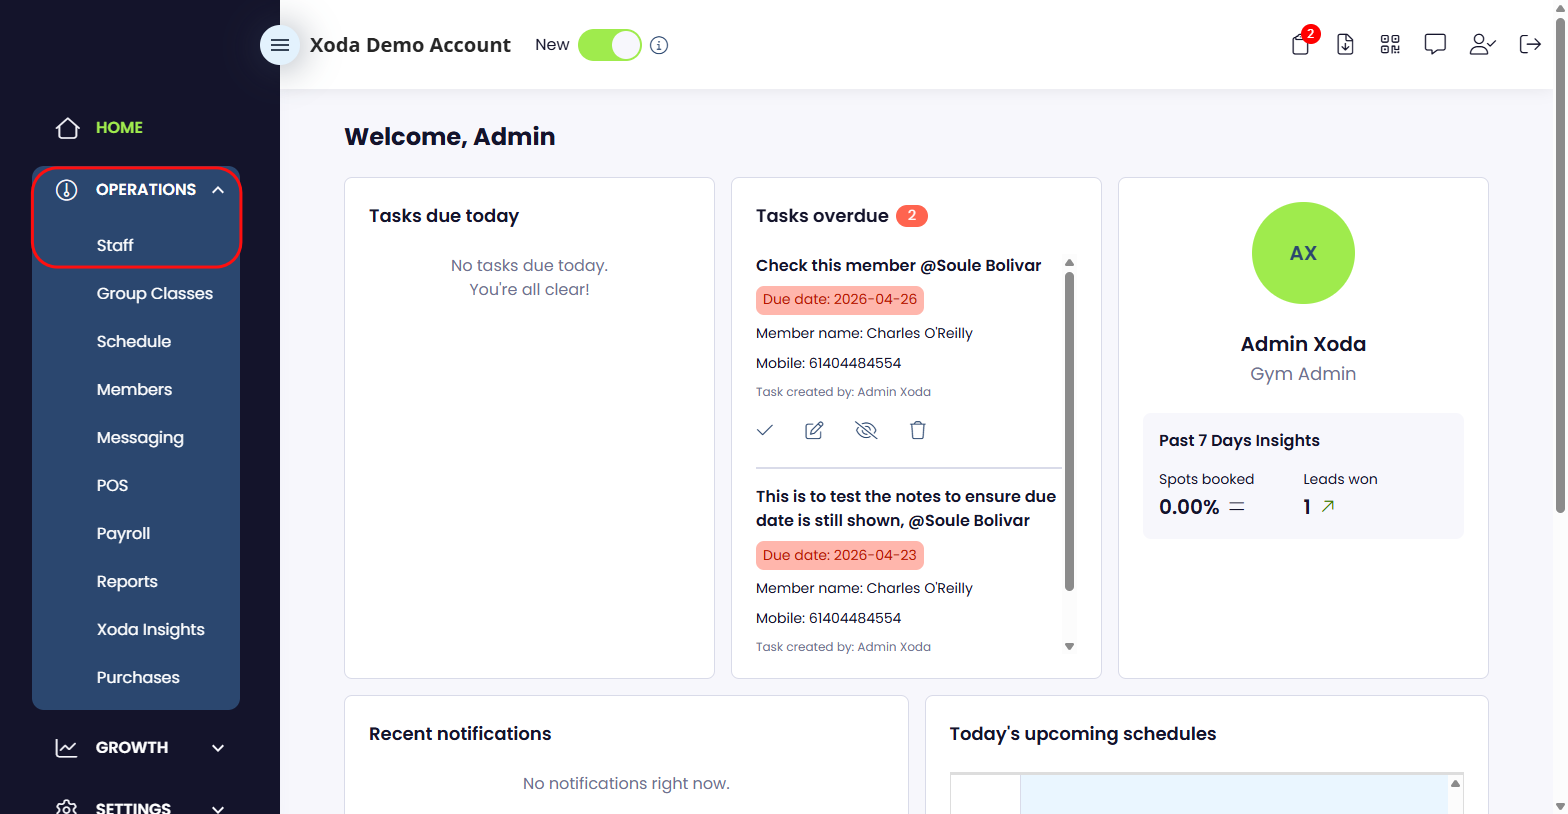The width and height of the screenshot is (1568, 814).
Task: Edit the Check this member task
Action: point(814,430)
